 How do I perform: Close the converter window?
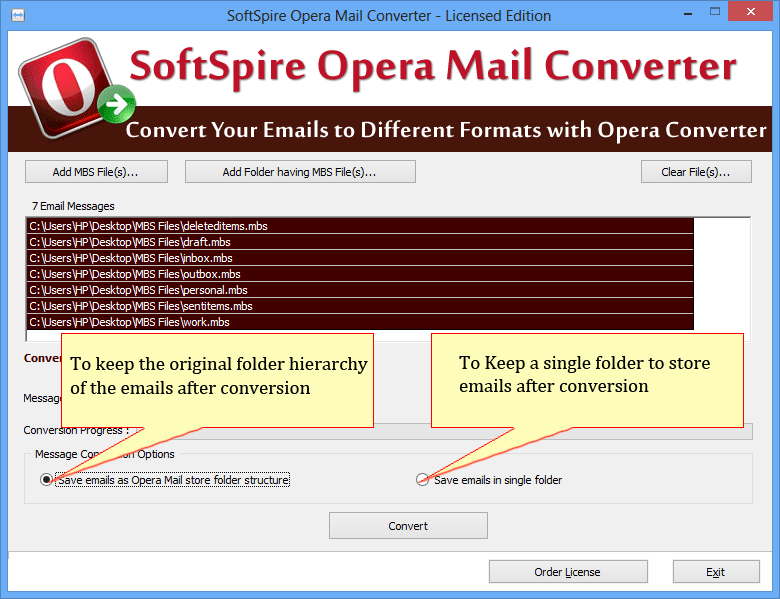point(751,11)
